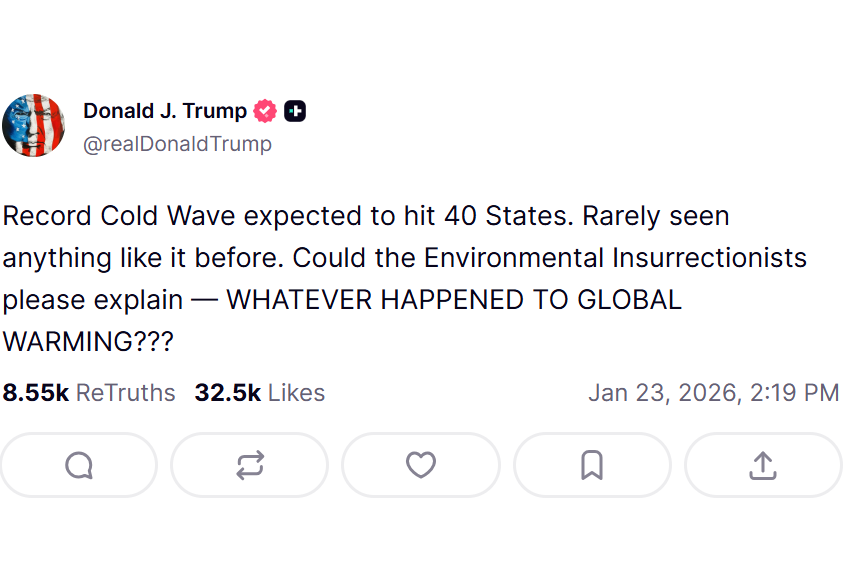ReTruth this post using the arrows icon

tap(250, 465)
